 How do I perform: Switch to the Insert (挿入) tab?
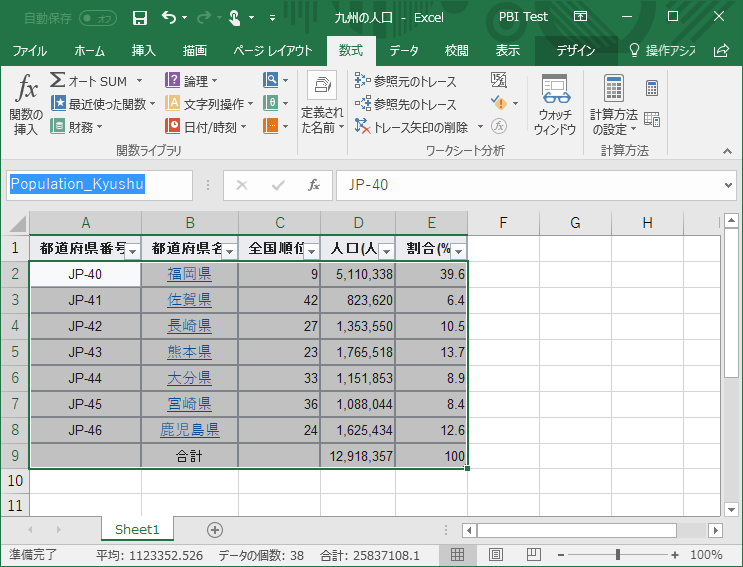coord(144,50)
